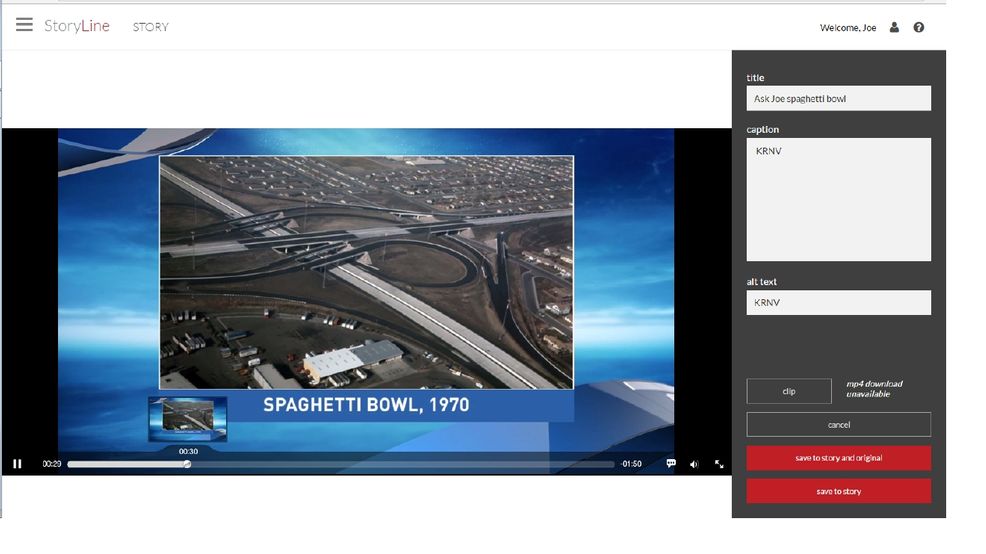Click the alt text input field
986x554 pixels.
tap(838, 302)
